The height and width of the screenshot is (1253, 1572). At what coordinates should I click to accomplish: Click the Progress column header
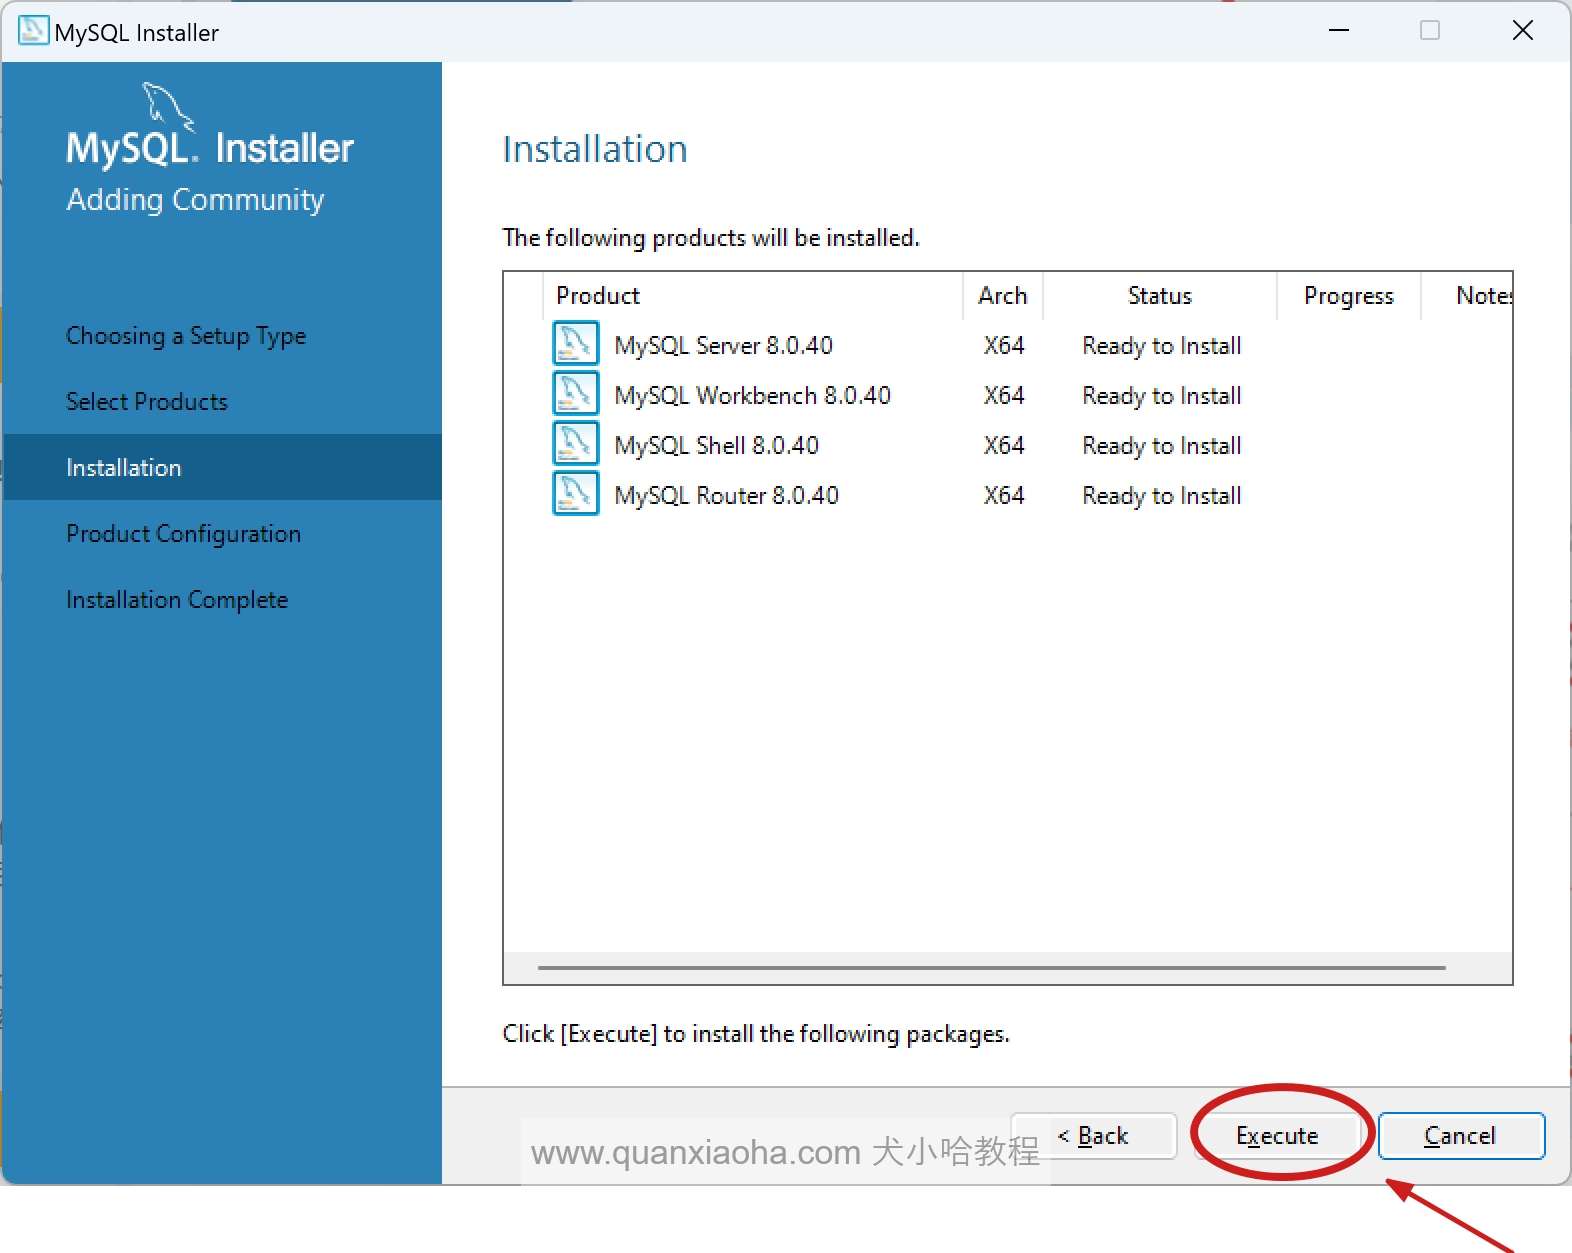point(1349,296)
